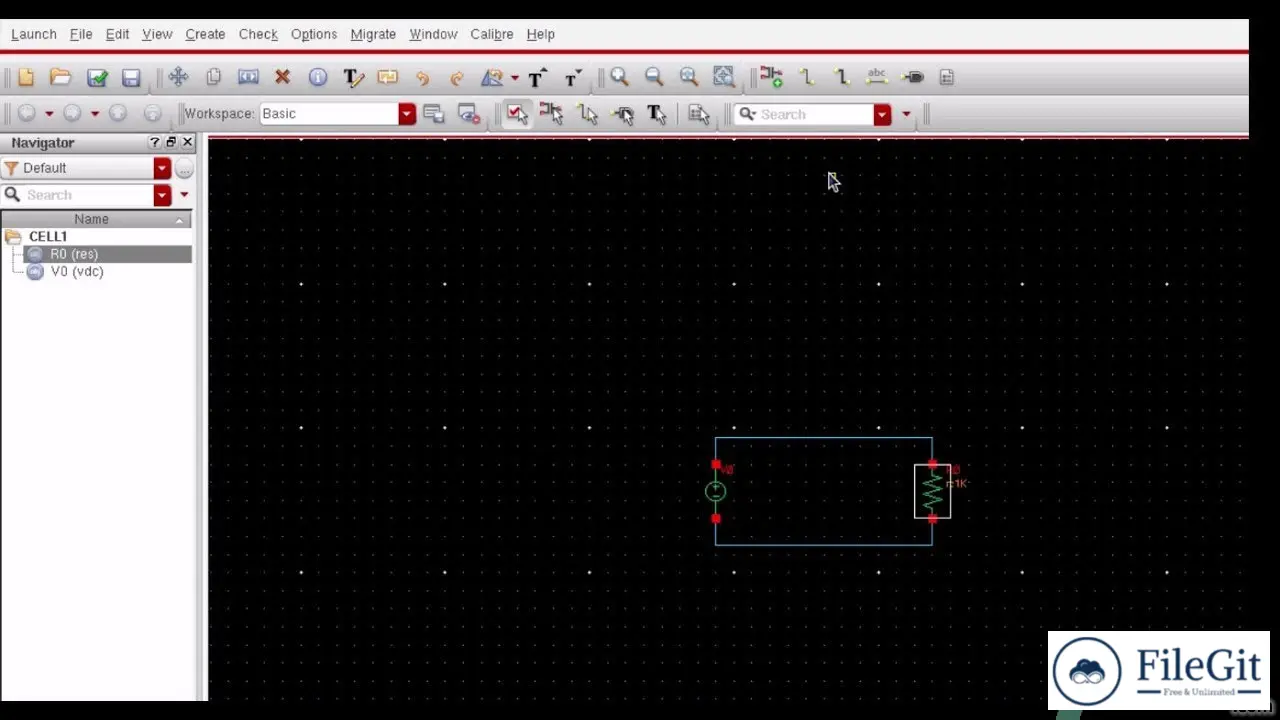Image resolution: width=1280 pixels, height=720 pixels.
Task: Click the Go Forward navigation arrow
Action: point(72,114)
